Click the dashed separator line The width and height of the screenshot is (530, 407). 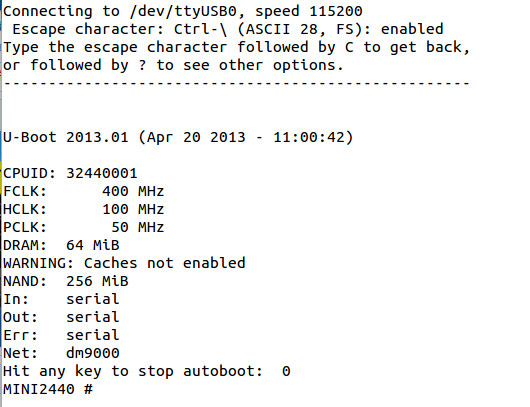point(236,83)
